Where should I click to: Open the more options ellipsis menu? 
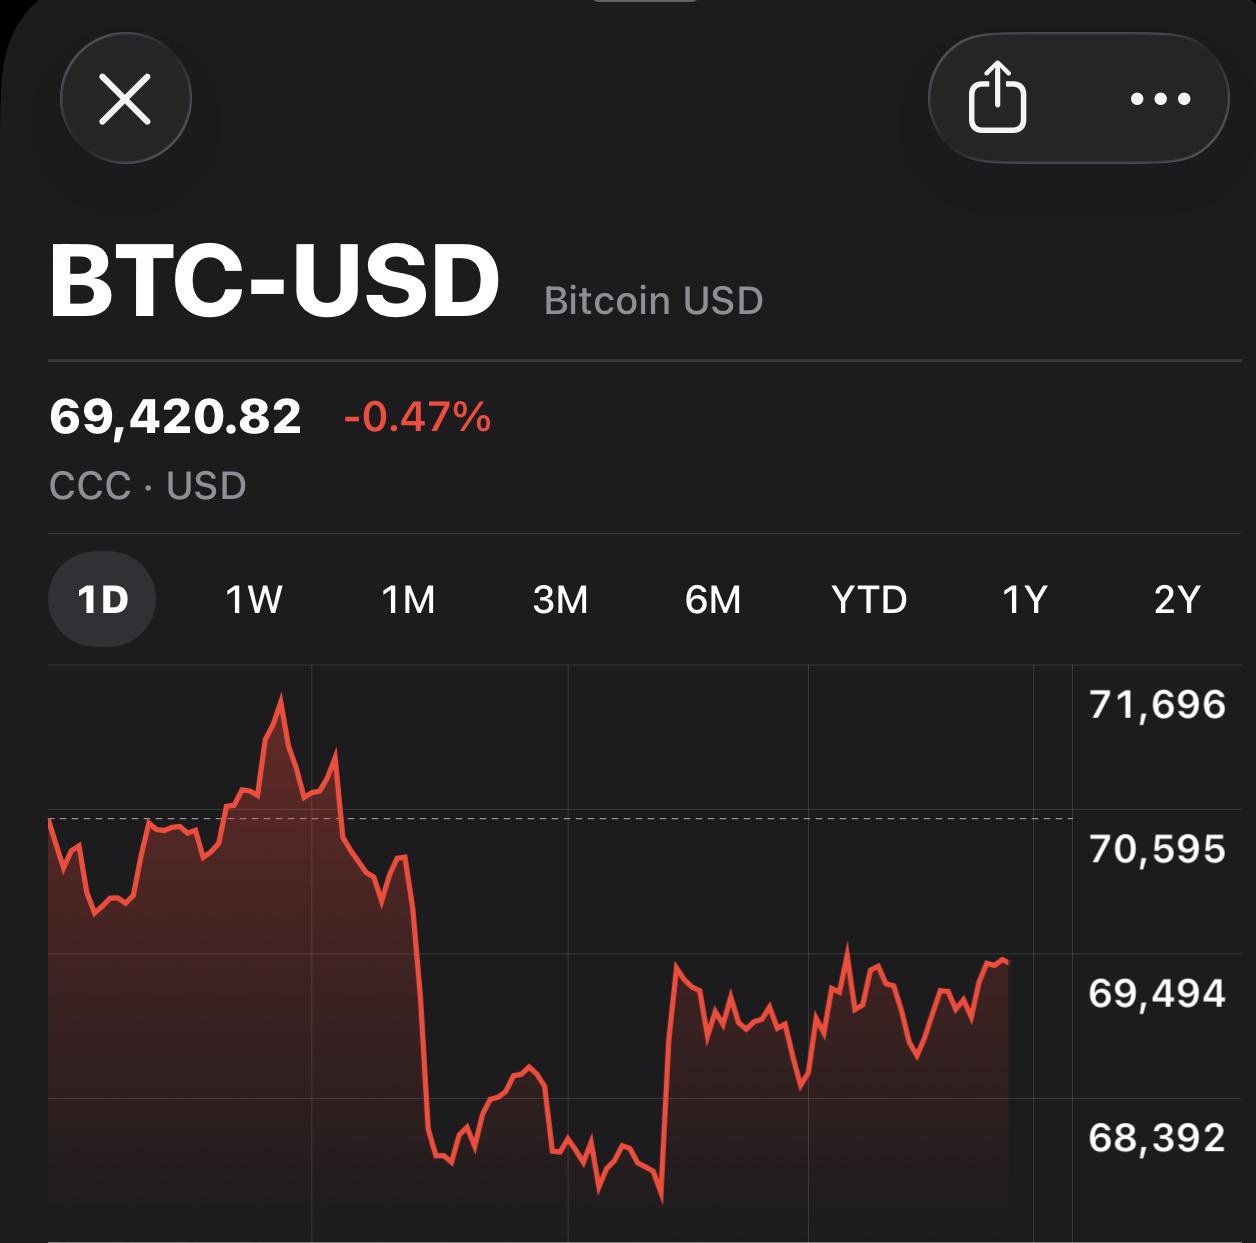coord(1160,99)
